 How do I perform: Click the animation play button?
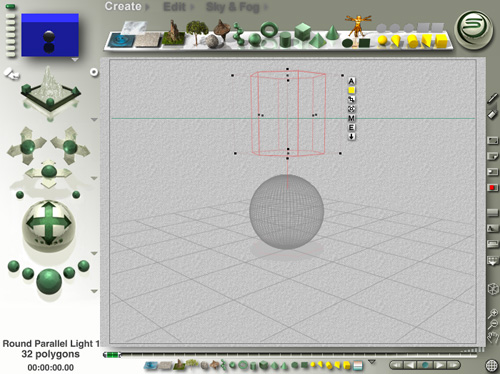point(439,365)
